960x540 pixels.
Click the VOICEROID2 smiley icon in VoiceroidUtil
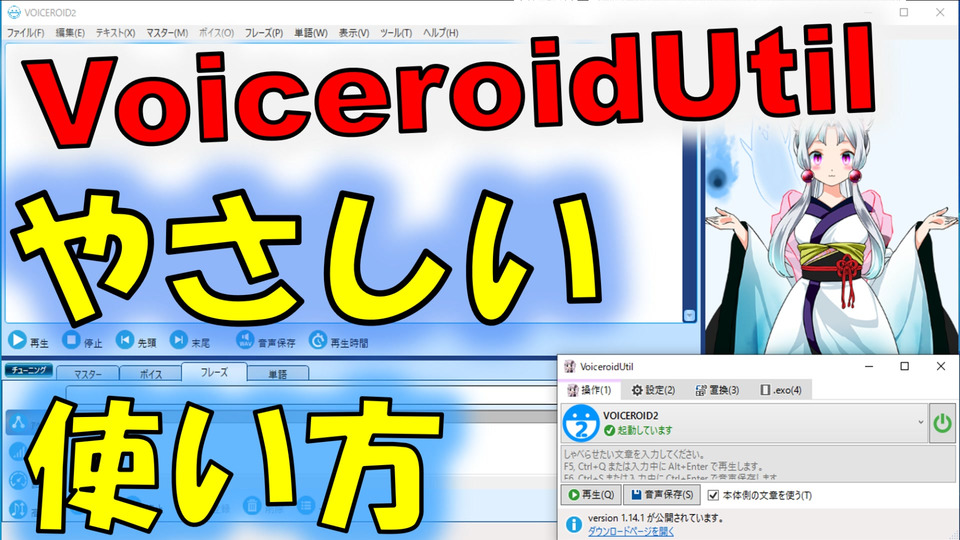point(581,423)
